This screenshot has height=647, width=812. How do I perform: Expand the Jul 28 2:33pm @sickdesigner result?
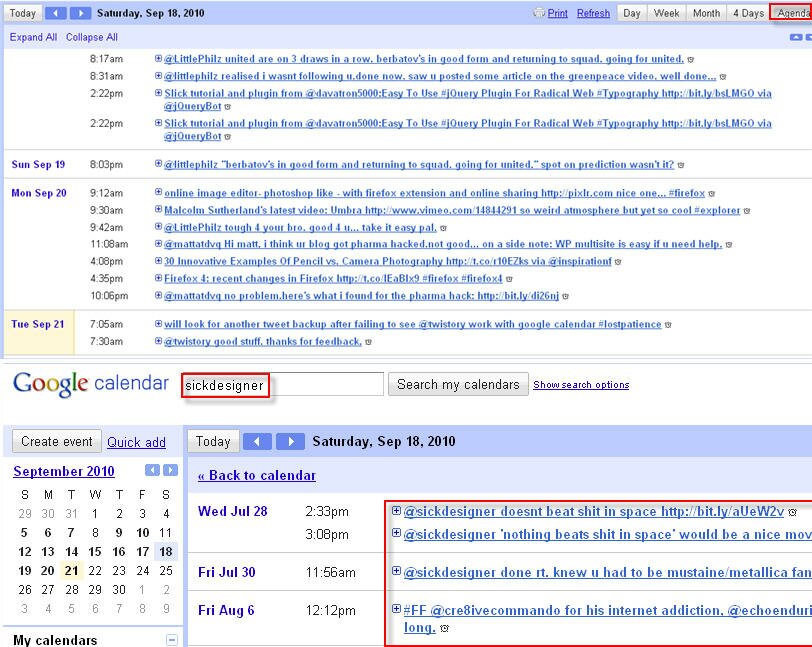click(x=396, y=511)
